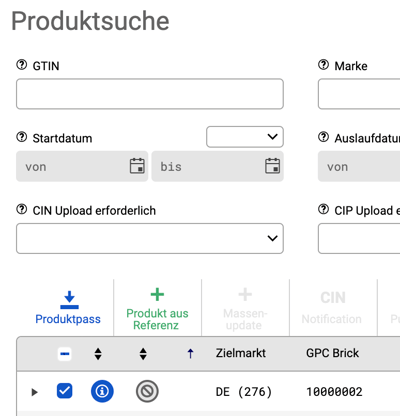
Task: Click the blue info icon in DE row
Action: 102,391
